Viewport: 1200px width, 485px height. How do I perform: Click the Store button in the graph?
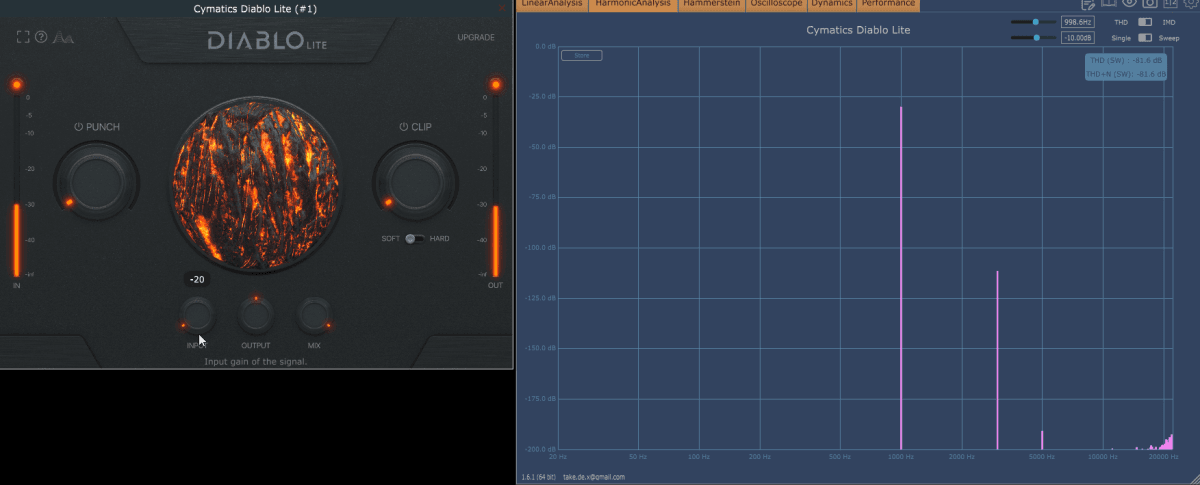click(581, 55)
